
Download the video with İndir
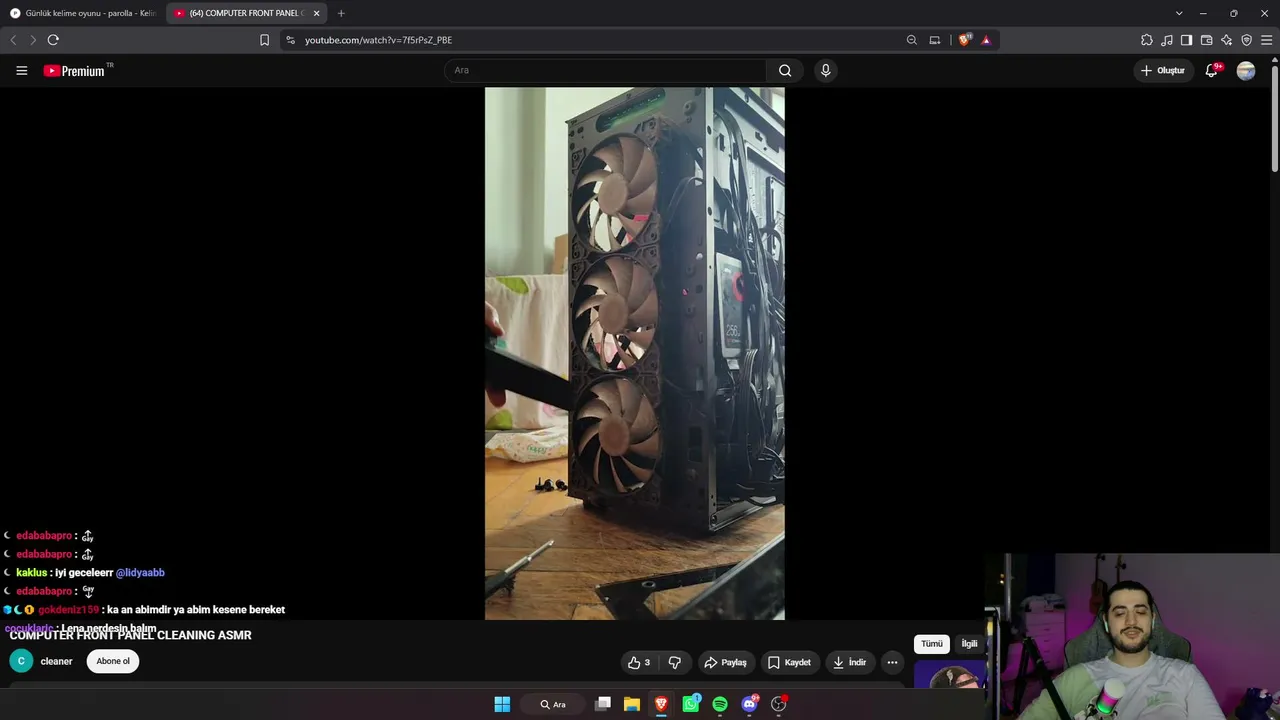coord(849,662)
